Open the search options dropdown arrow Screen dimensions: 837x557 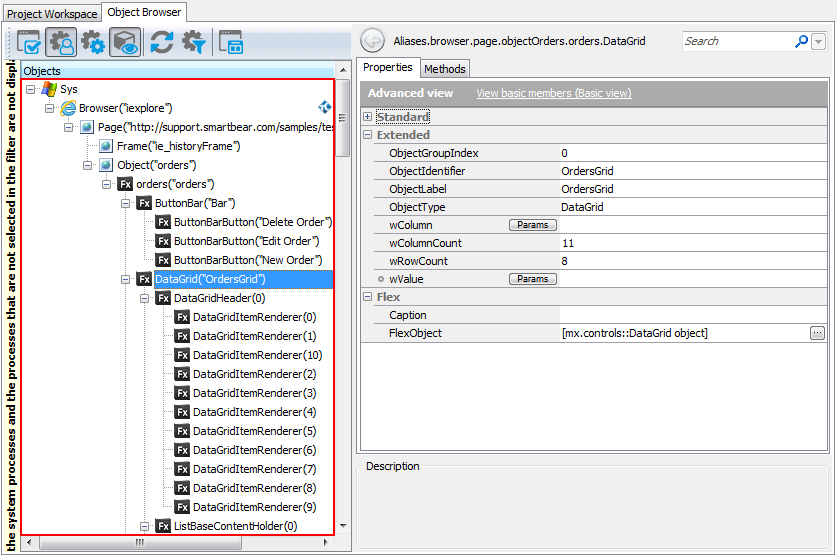click(x=818, y=42)
